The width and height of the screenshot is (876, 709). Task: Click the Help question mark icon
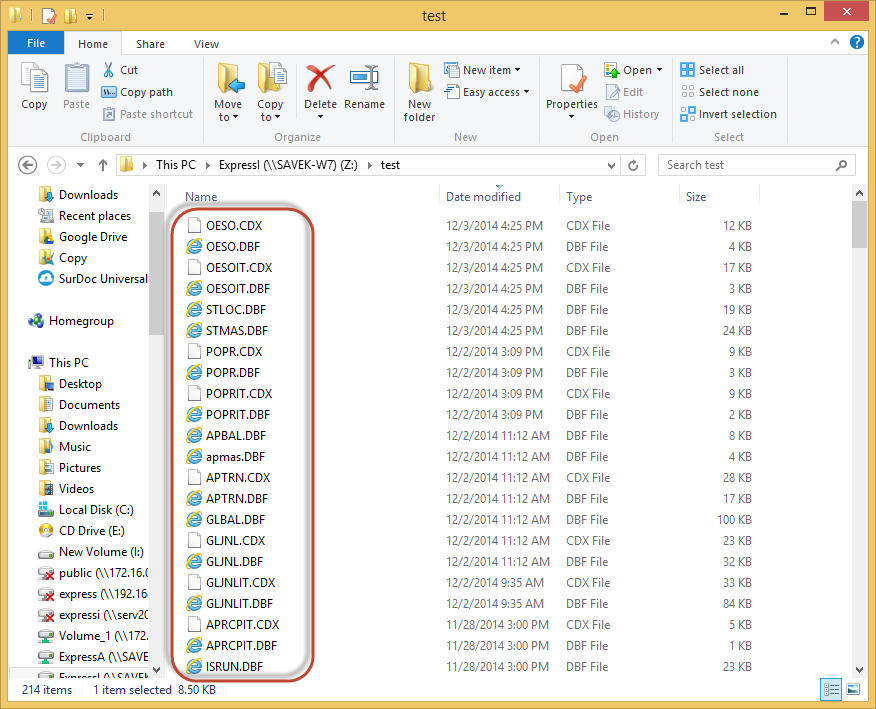857,43
